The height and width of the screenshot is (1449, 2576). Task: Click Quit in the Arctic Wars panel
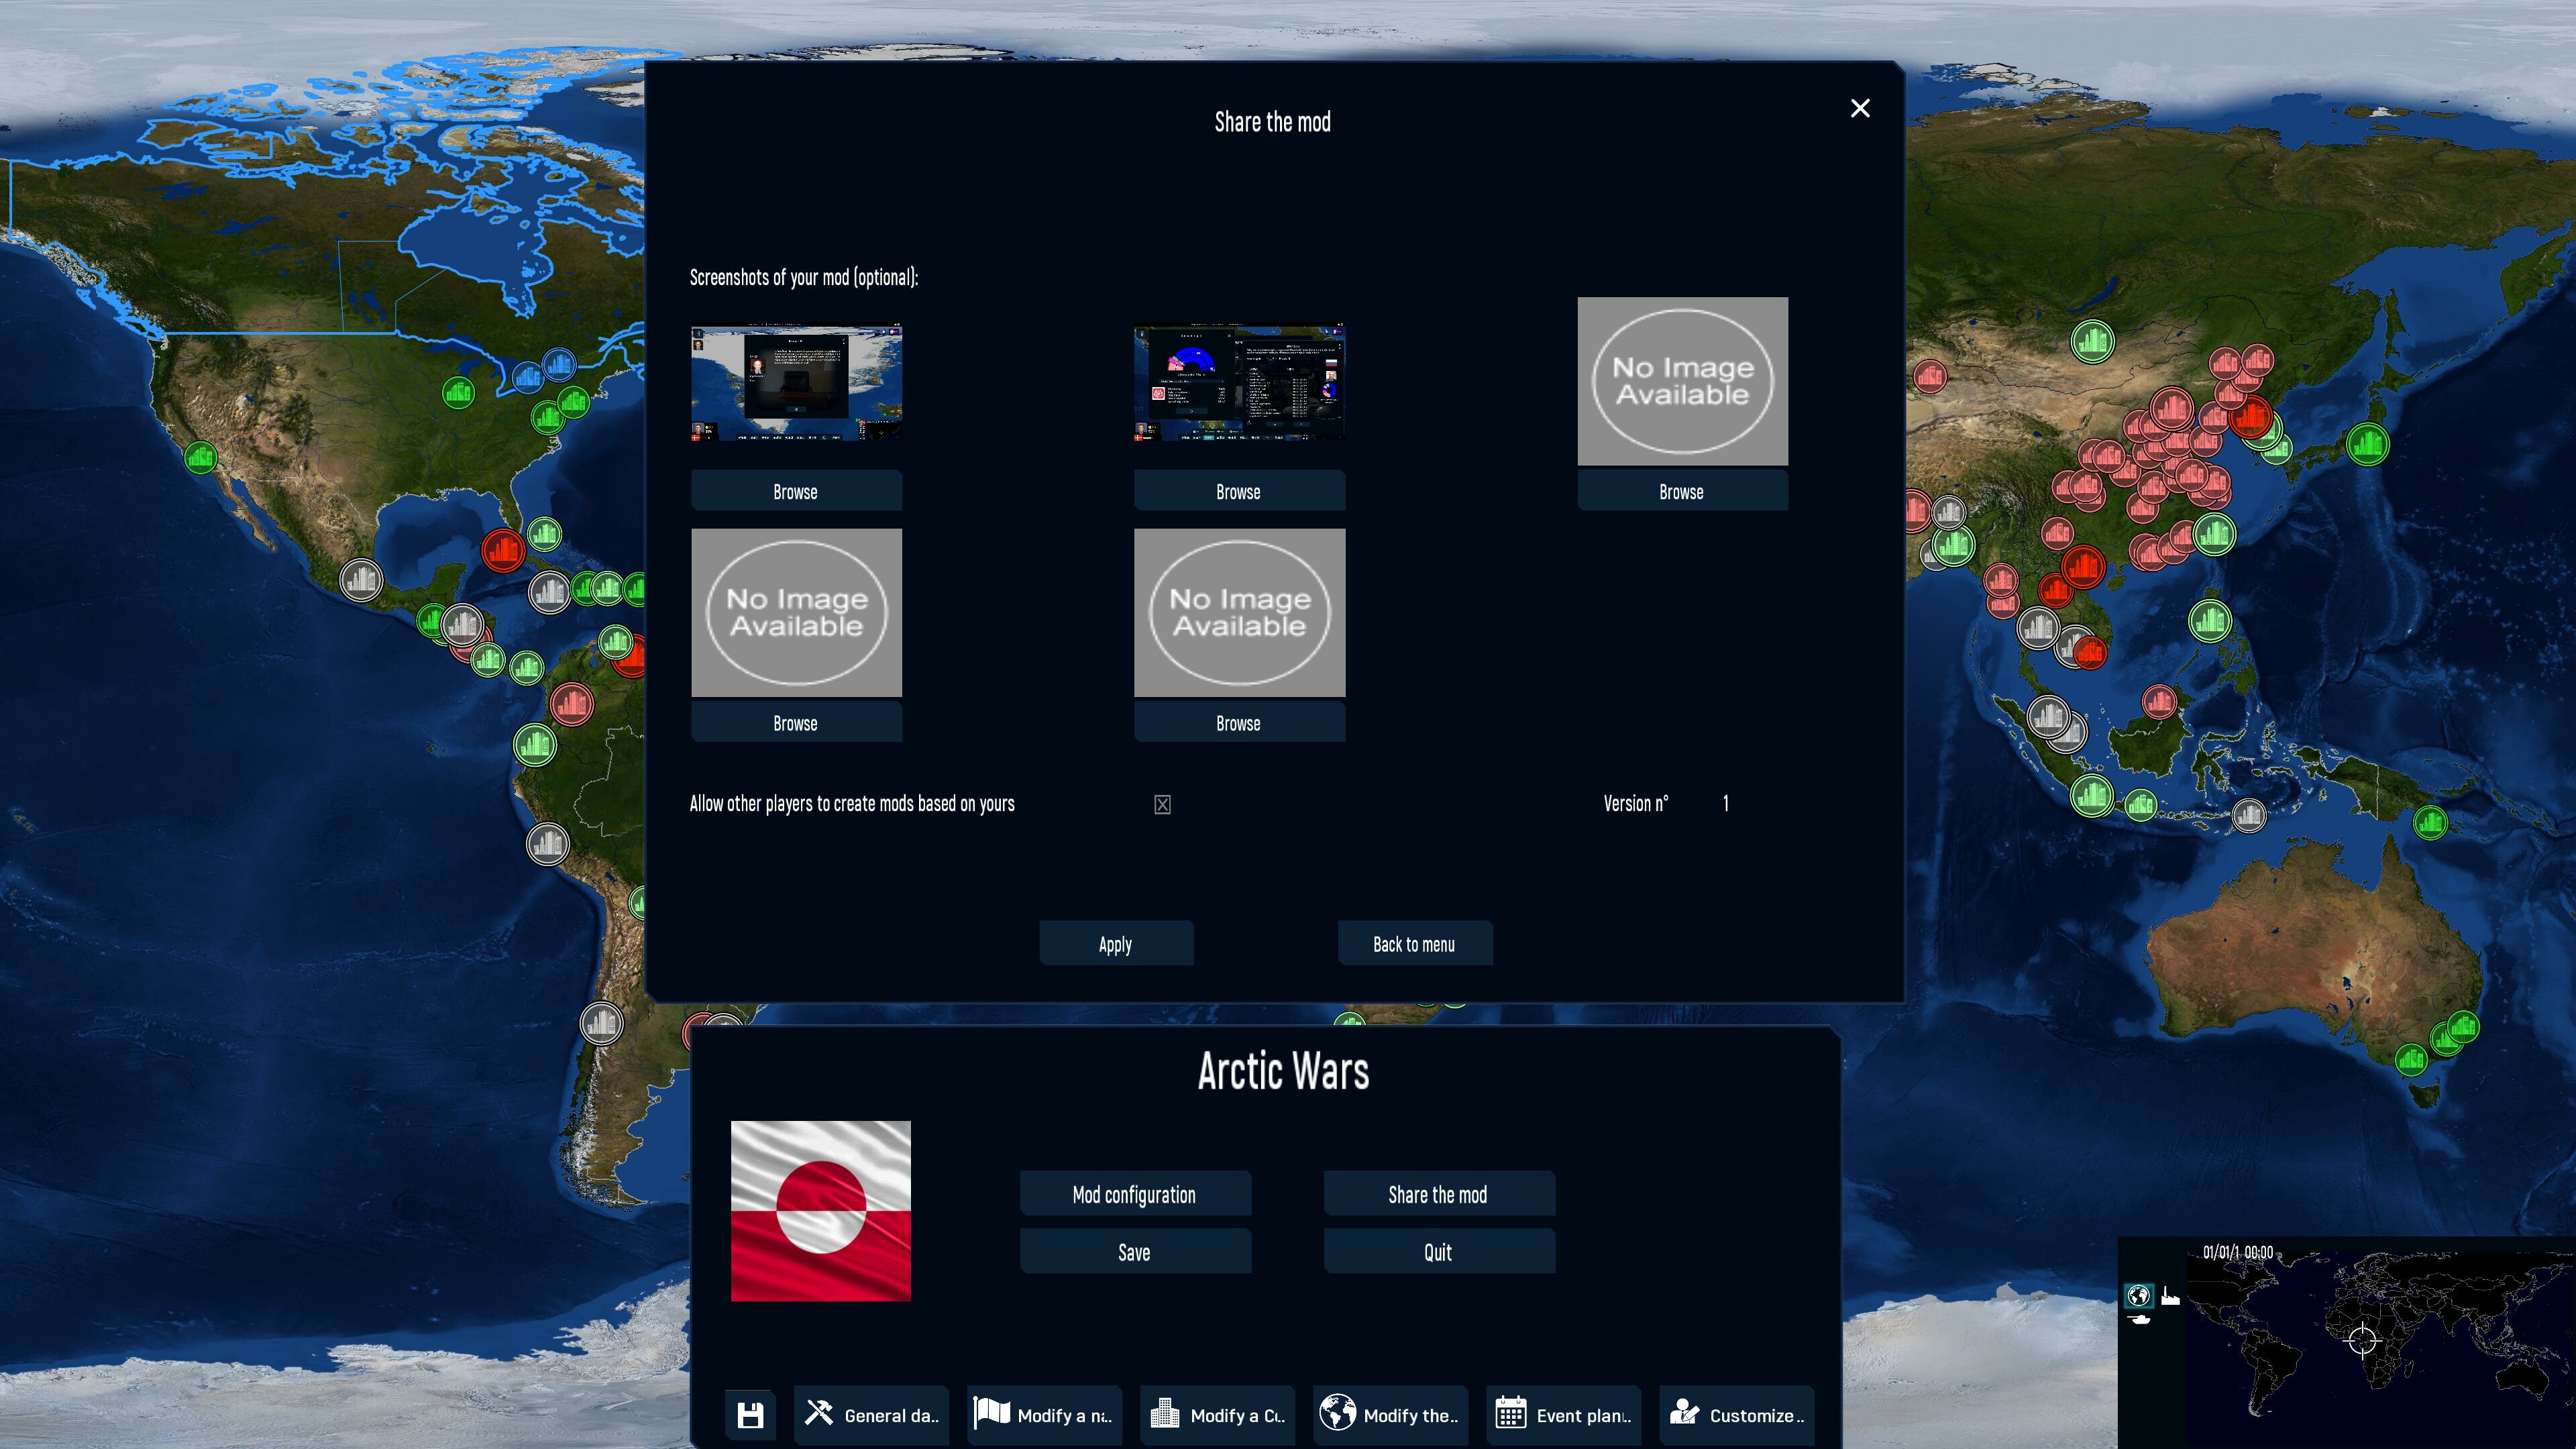1437,1251
